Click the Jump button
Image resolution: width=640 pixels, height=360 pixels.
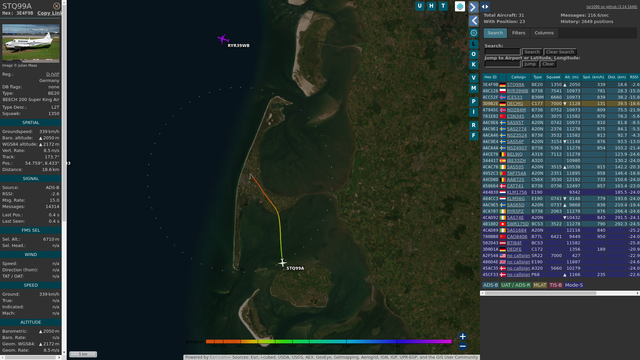530,64
